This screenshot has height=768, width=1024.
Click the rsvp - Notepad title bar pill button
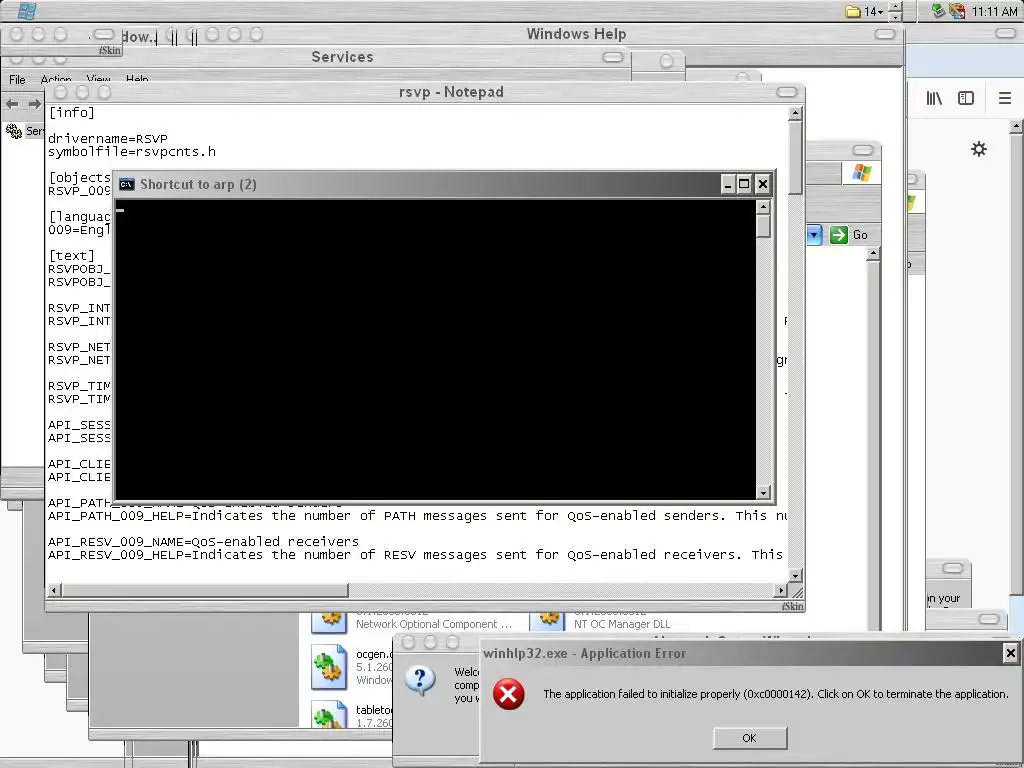point(787,92)
